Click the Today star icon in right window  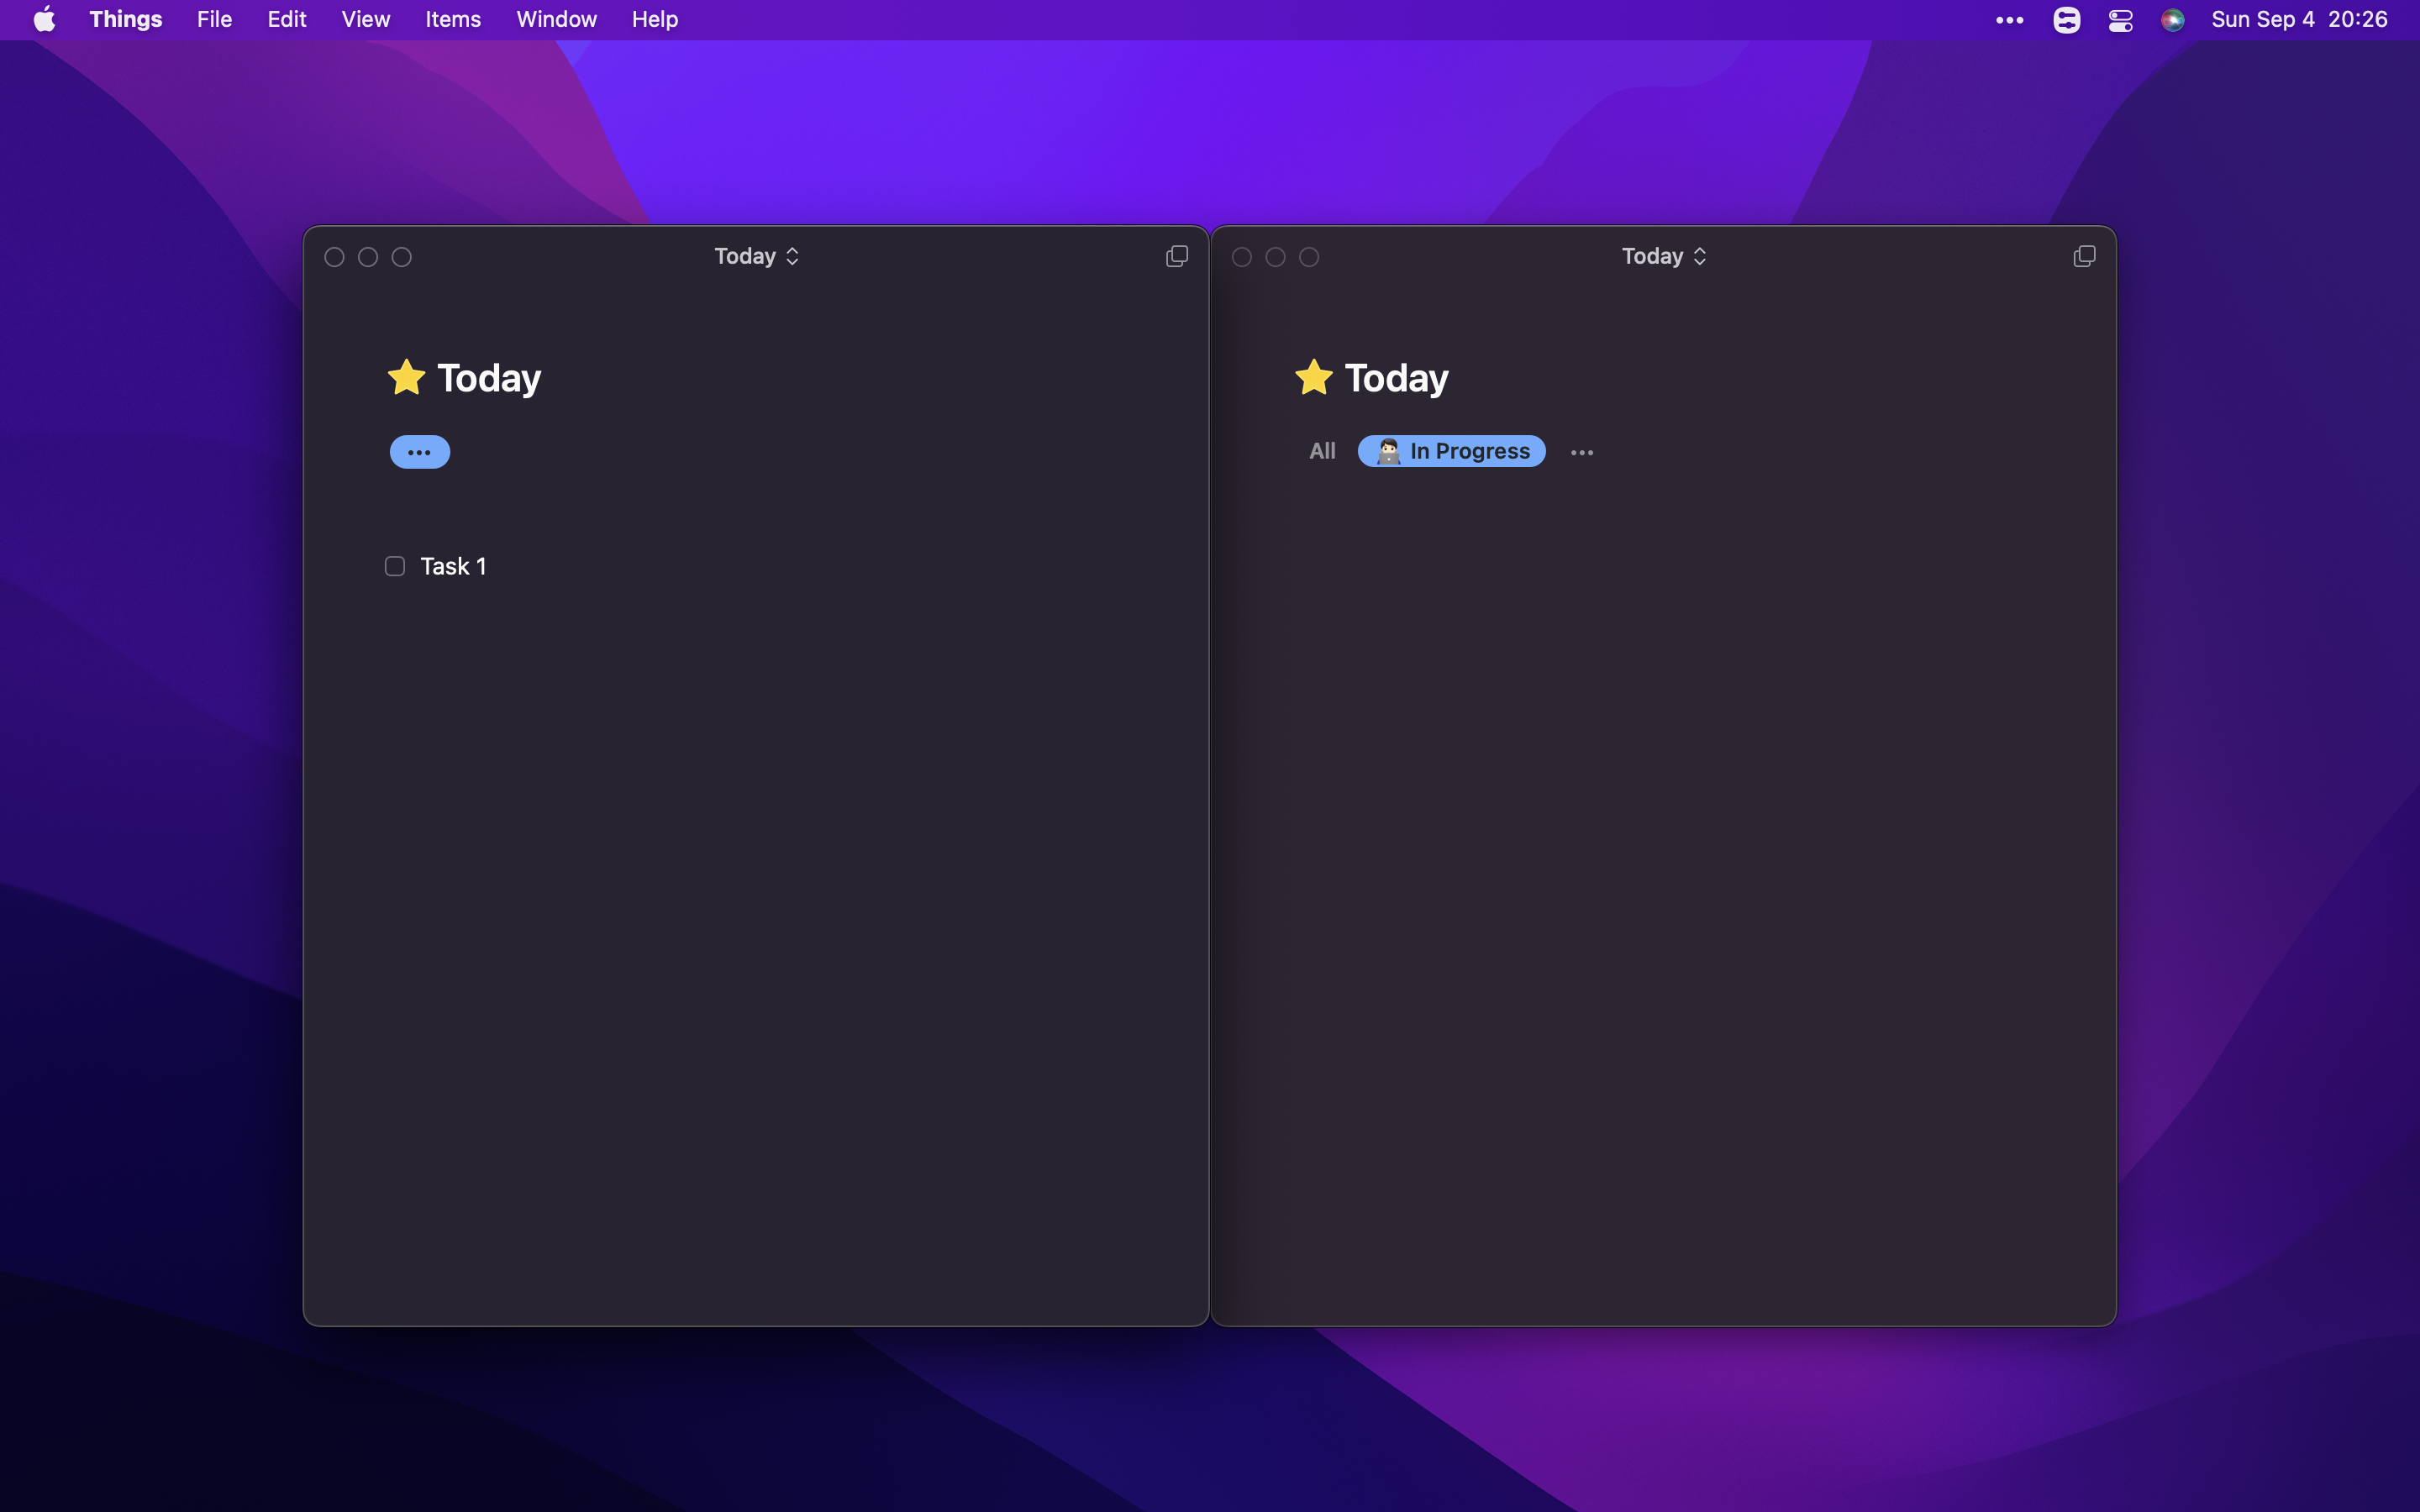click(x=1313, y=377)
